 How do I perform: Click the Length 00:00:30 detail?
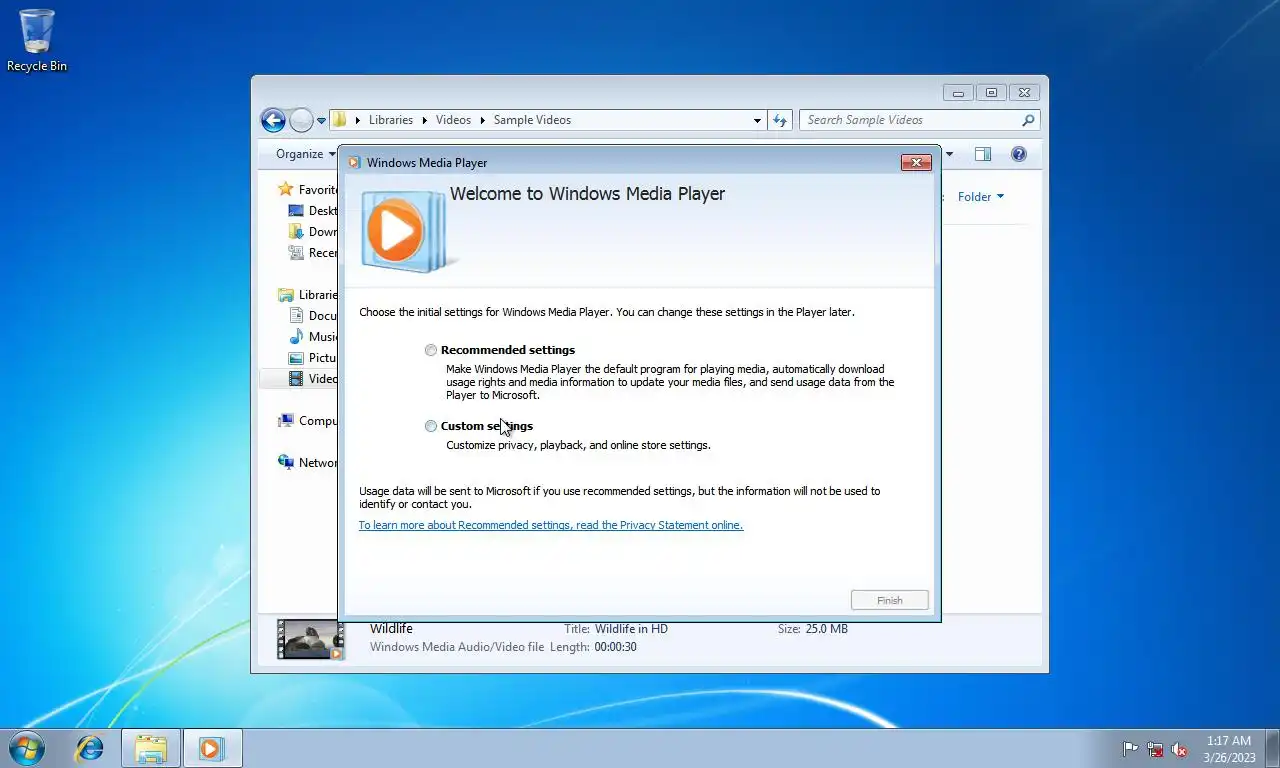593,647
